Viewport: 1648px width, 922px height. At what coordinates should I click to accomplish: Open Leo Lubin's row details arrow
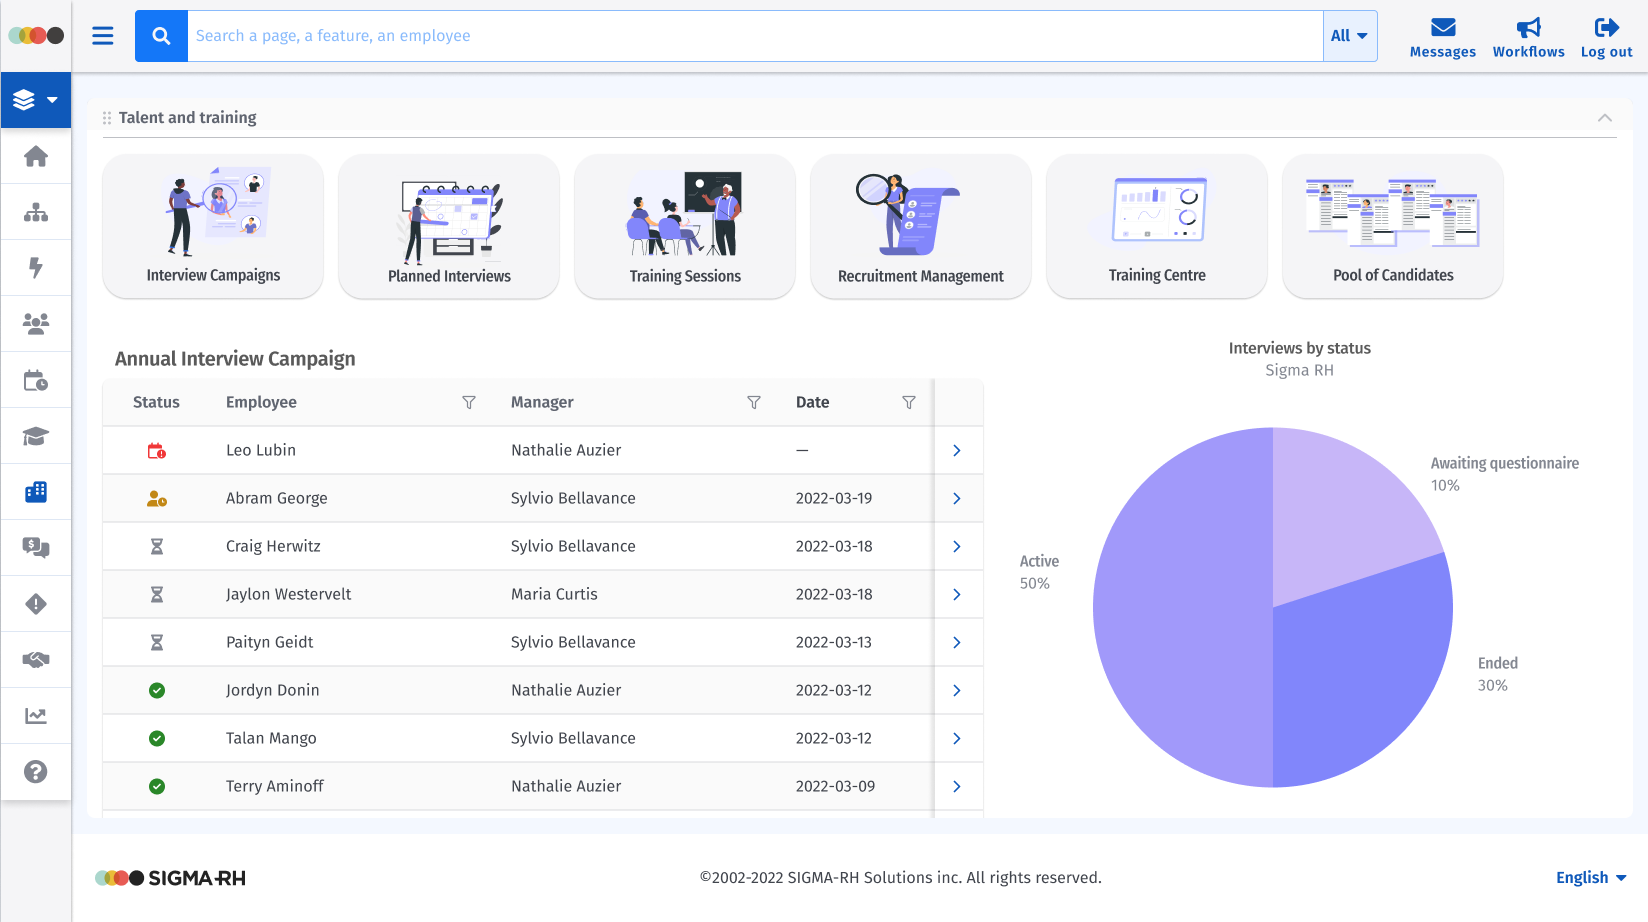(957, 451)
